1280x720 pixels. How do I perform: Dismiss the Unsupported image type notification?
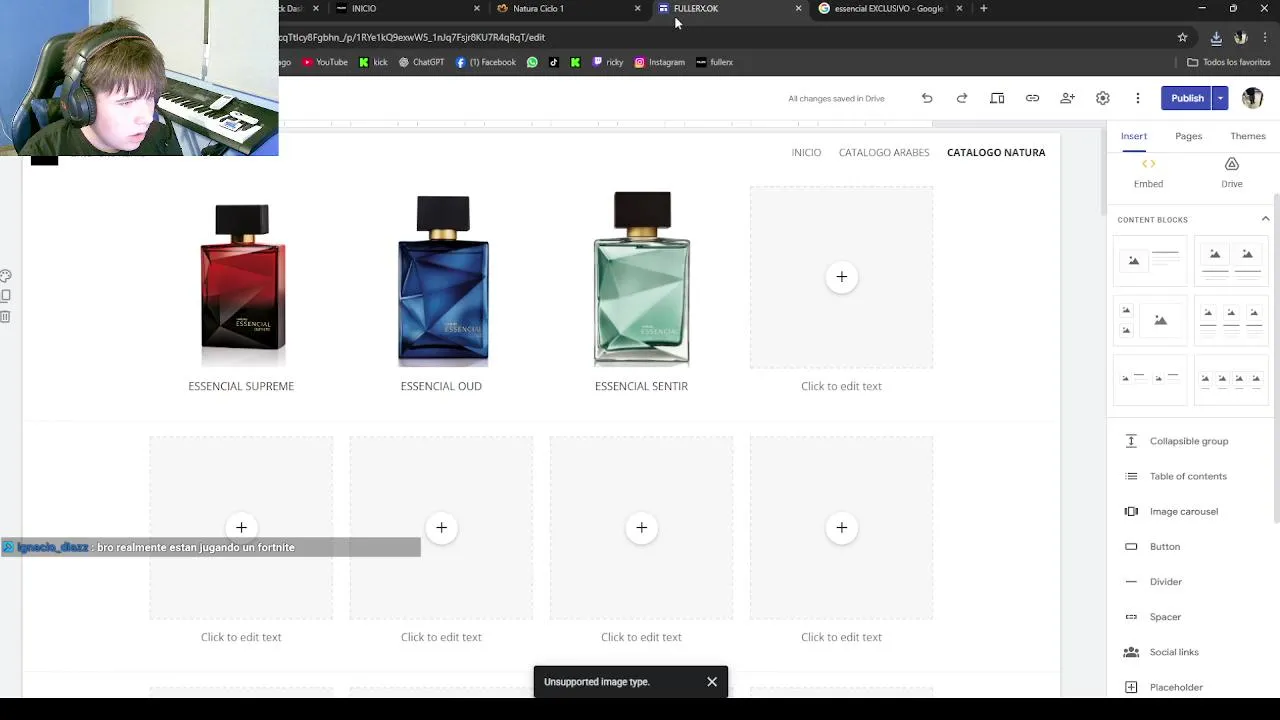(712, 682)
